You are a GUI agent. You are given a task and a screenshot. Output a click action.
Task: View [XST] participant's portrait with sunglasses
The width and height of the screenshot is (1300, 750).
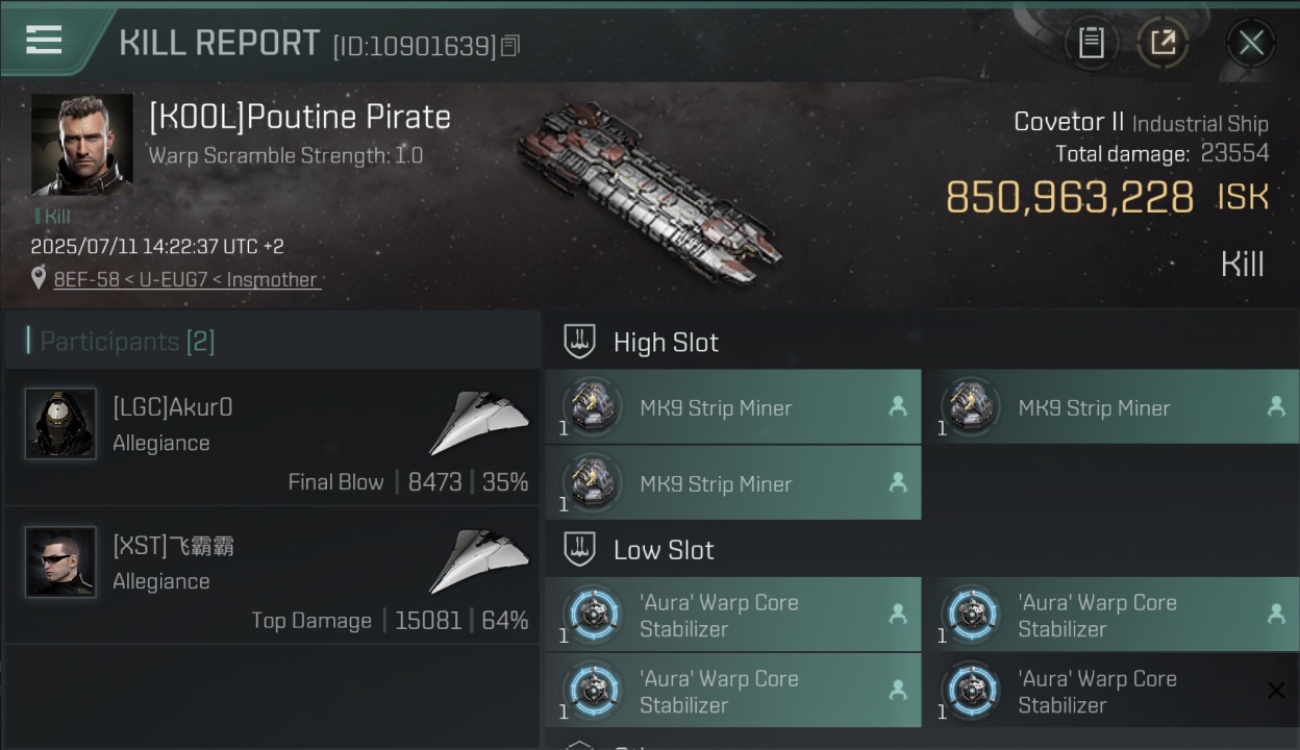pos(61,562)
